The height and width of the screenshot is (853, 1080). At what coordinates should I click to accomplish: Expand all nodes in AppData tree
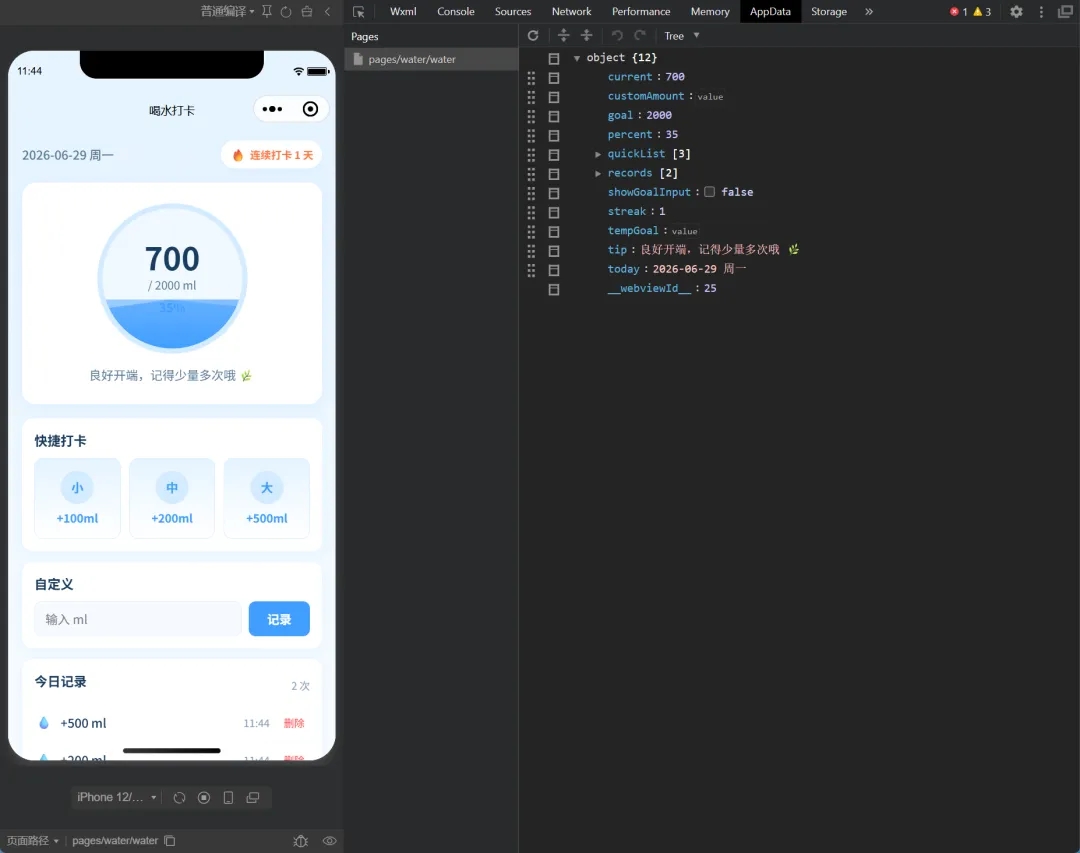pos(563,36)
